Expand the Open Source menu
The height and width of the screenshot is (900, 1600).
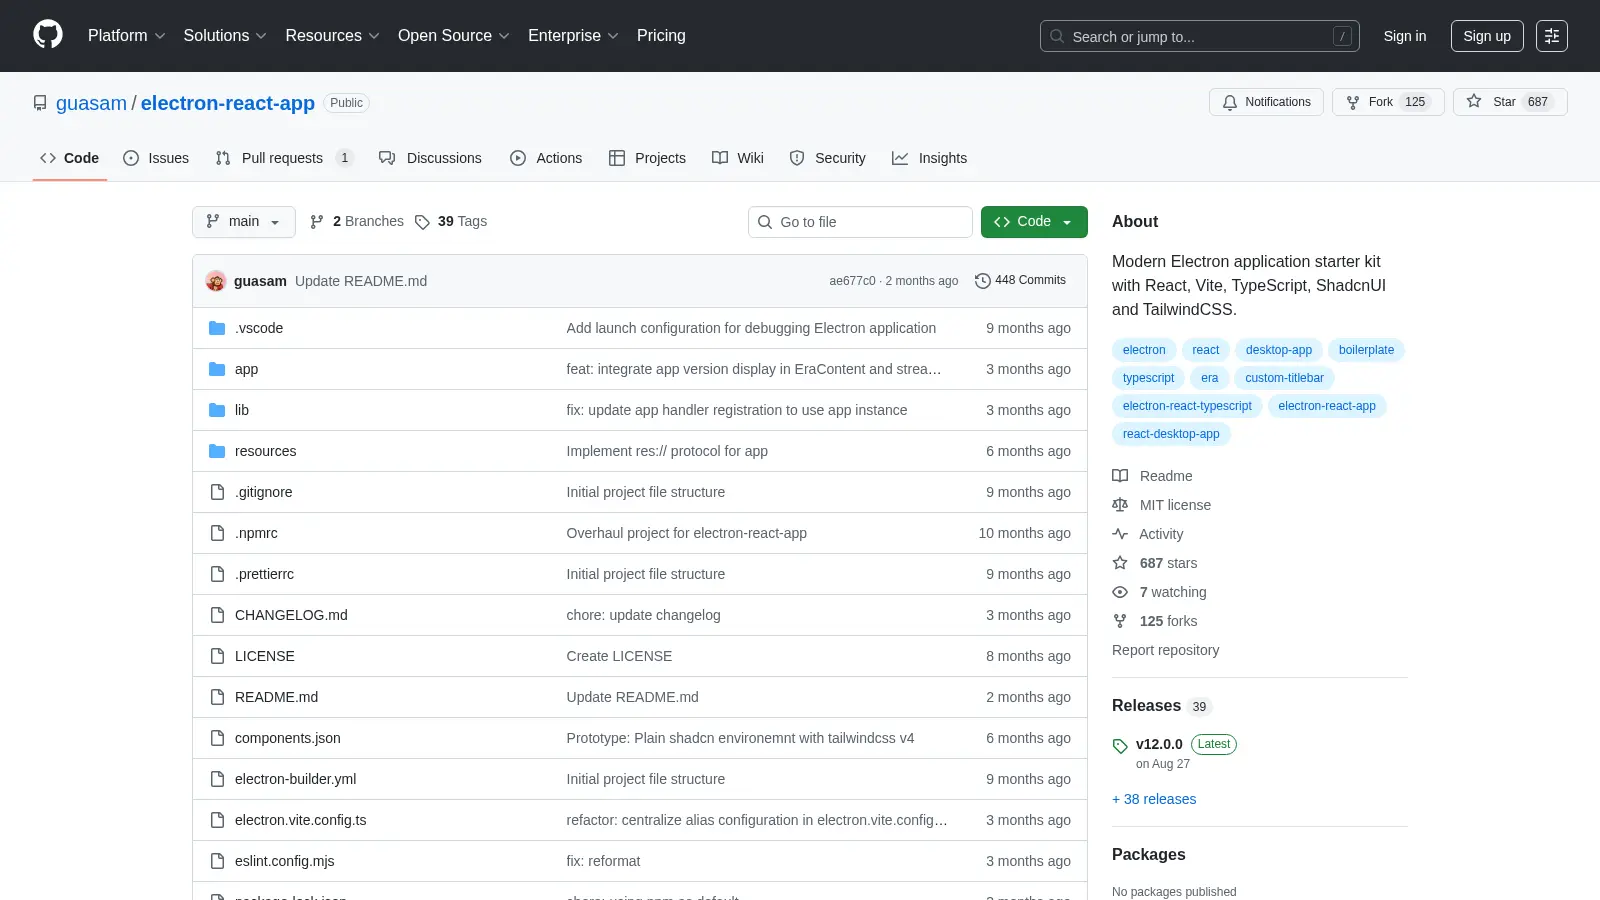(454, 36)
